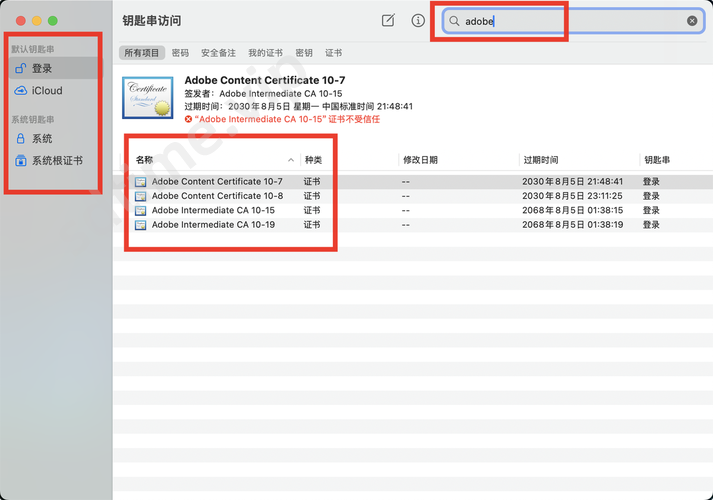This screenshot has height=500, width=713.
Task: Close the window with the red button
Action: [x=20, y=20]
